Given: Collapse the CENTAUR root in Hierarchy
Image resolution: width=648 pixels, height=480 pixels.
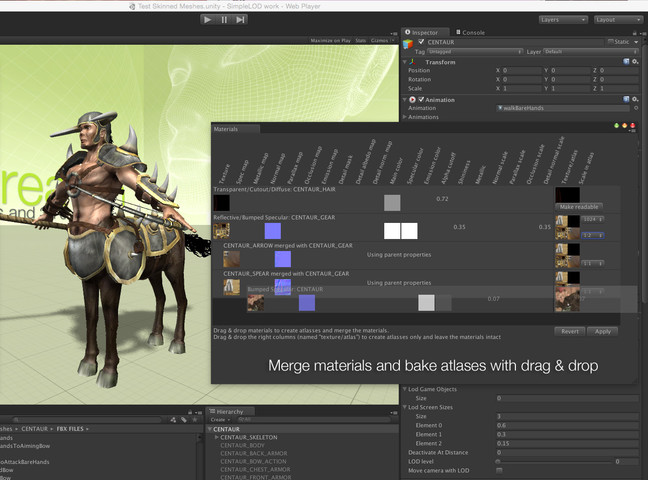Looking at the screenshot, I should [x=210, y=429].
